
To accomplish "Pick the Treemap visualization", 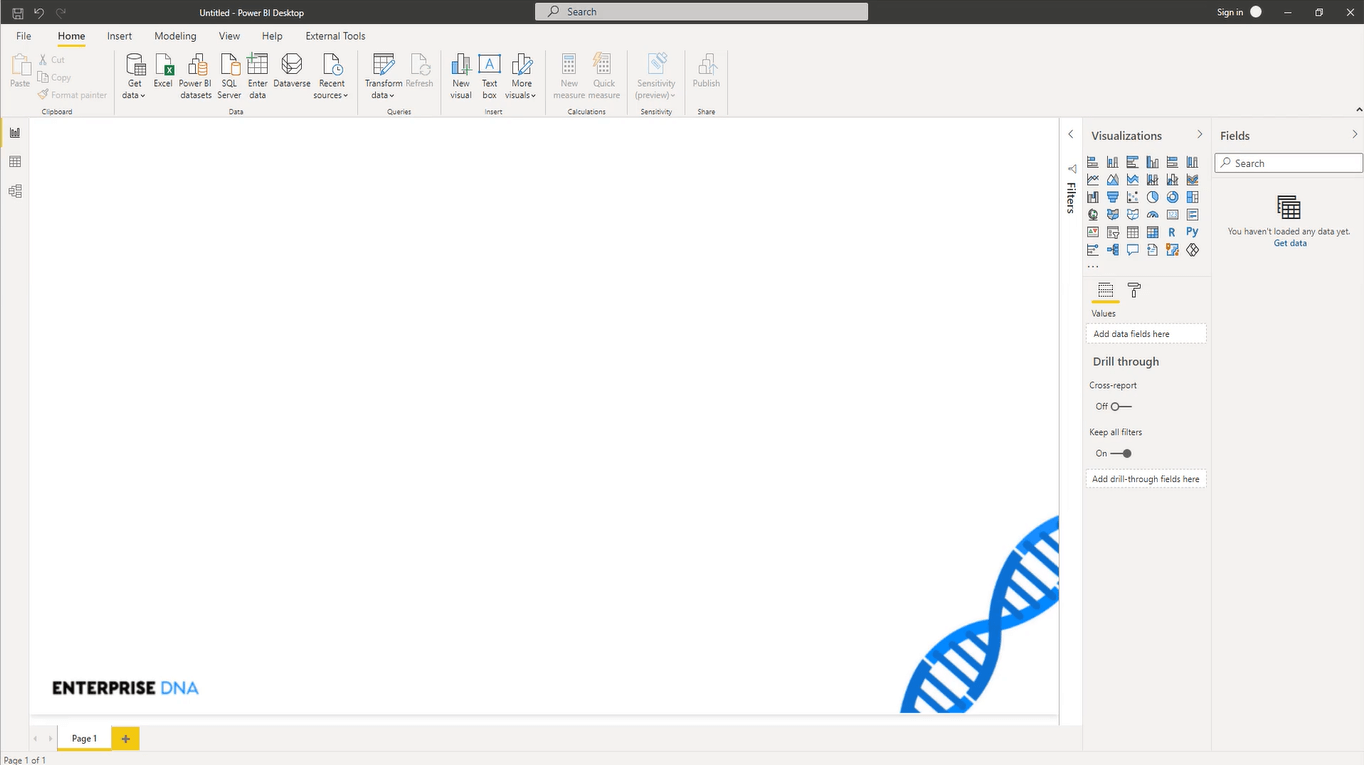I will (1192, 197).
